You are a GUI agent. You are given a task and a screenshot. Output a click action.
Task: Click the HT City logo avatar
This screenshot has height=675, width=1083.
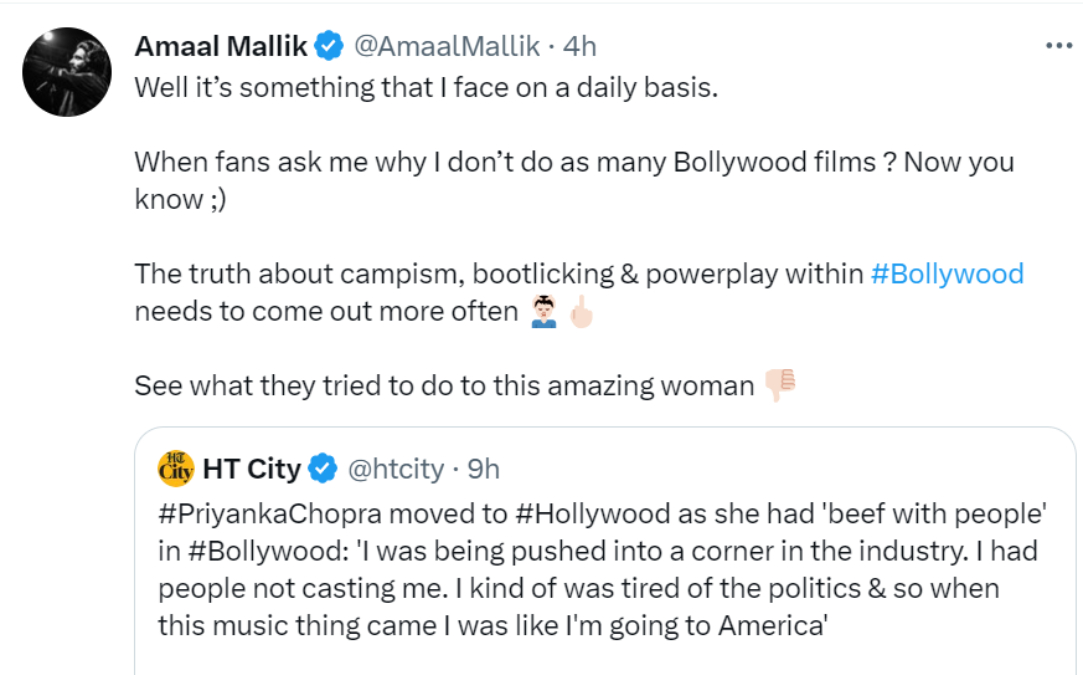[176, 468]
